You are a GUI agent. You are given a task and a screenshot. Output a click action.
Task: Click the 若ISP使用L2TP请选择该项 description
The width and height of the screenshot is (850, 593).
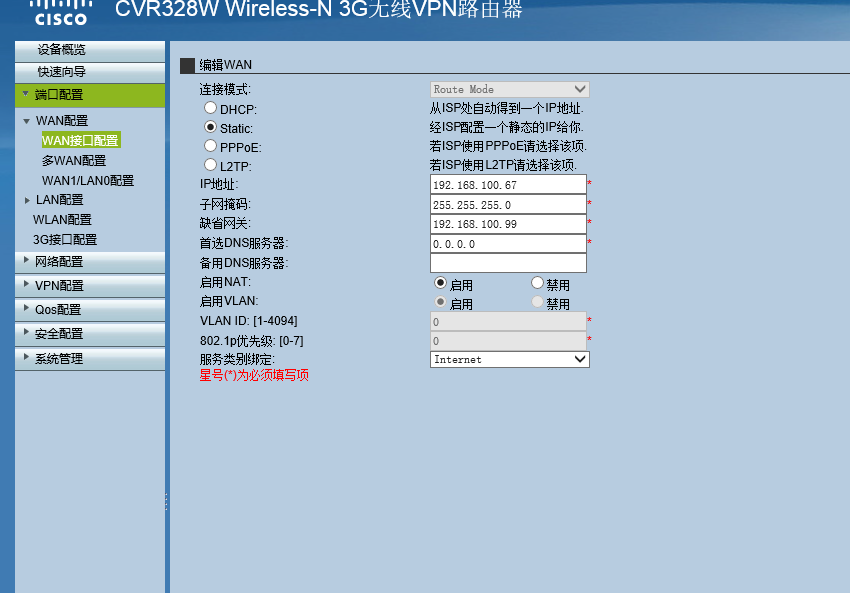[x=503, y=165]
